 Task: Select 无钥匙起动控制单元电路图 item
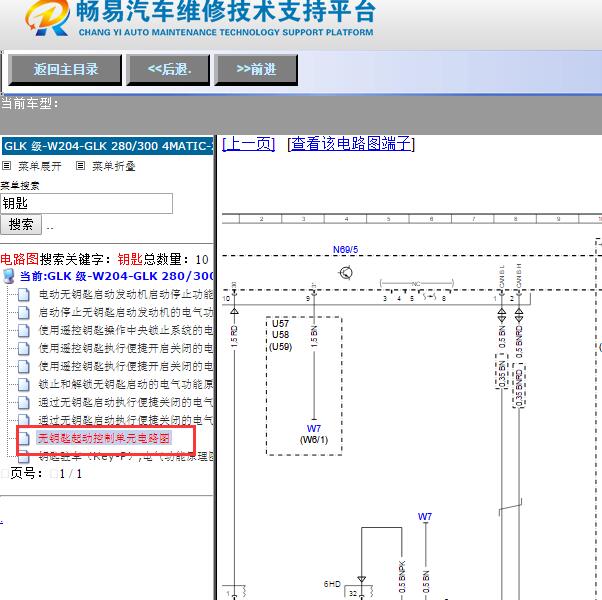(x=104, y=438)
